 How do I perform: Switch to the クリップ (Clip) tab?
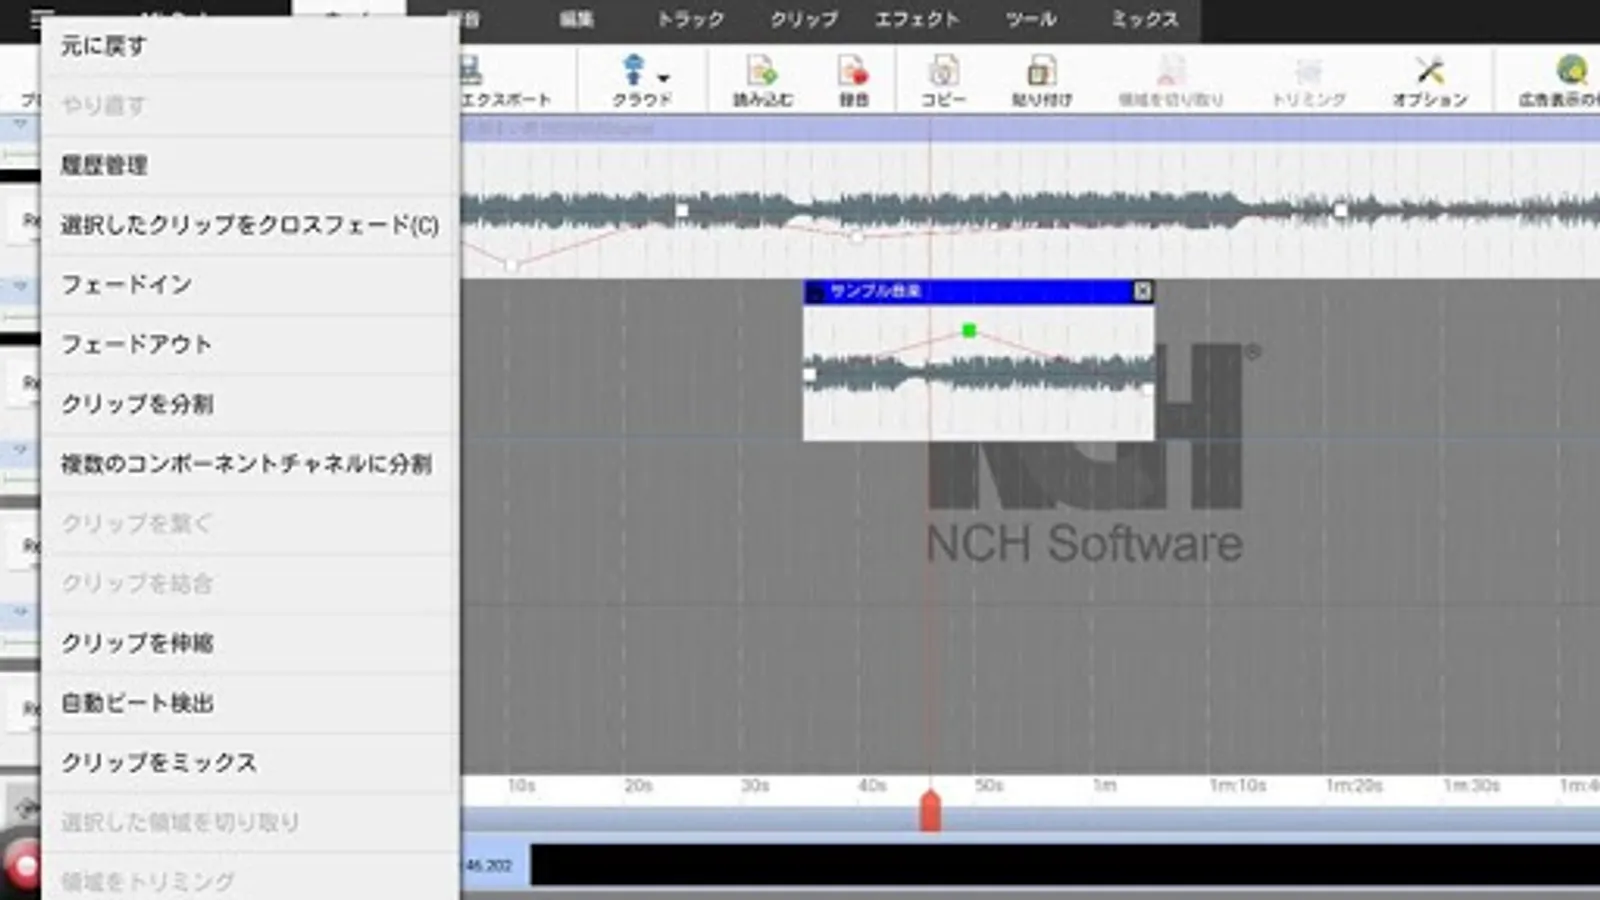coord(804,19)
